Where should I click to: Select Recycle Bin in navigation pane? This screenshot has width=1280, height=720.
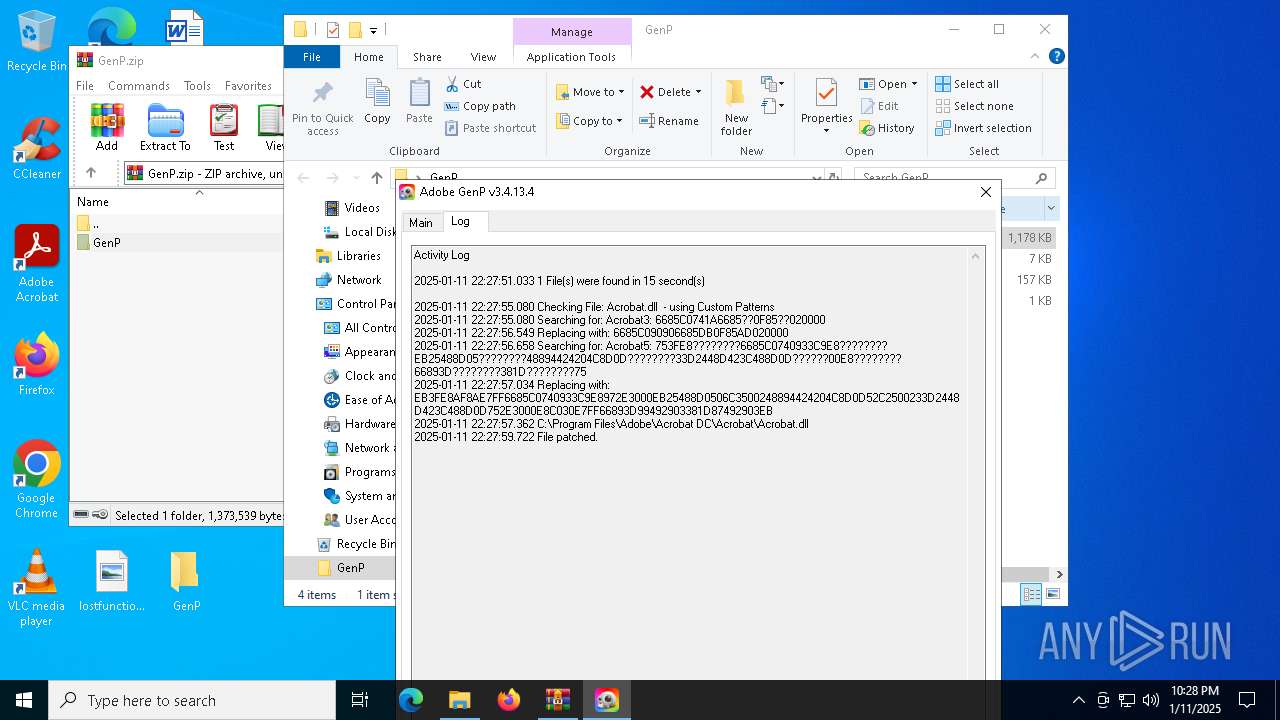pyautogui.click(x=356, y=544)
